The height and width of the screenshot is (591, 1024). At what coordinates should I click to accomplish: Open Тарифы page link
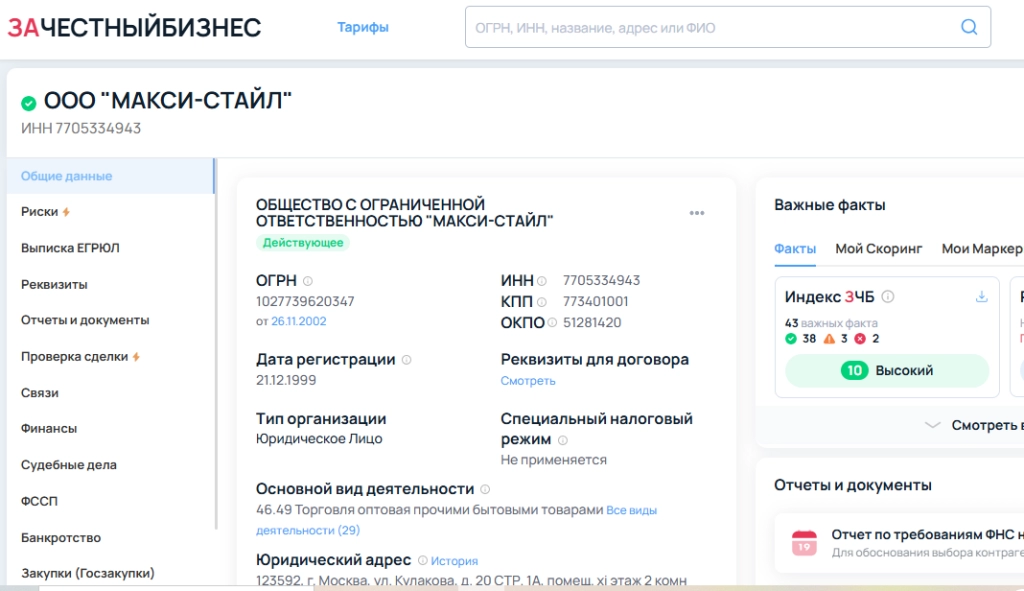(x=363, y=28)
